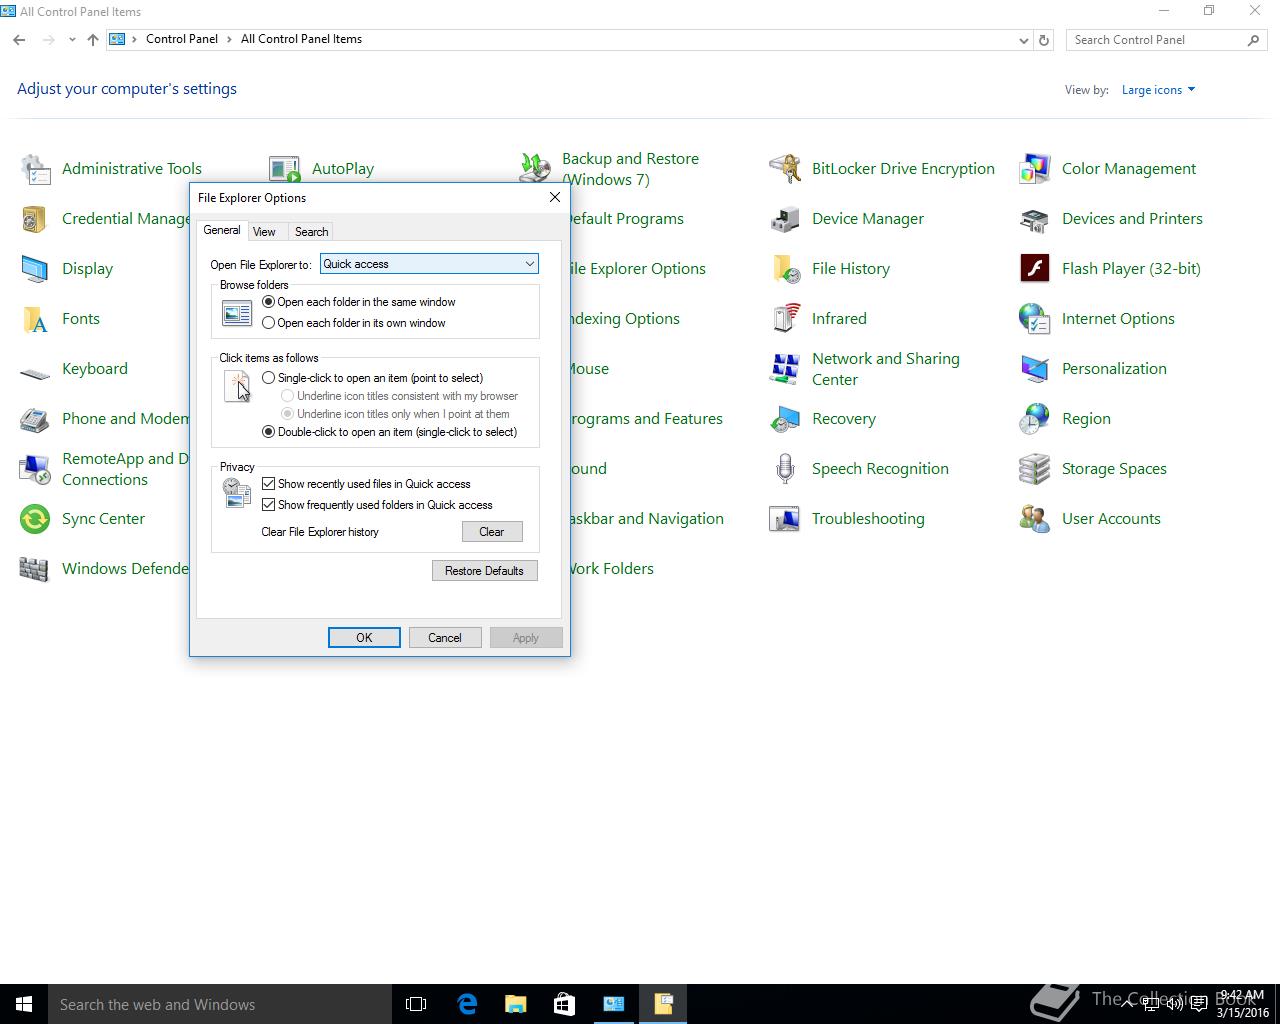Open RemoteApp and Desktop Connections icon

[x=35, y=469]
